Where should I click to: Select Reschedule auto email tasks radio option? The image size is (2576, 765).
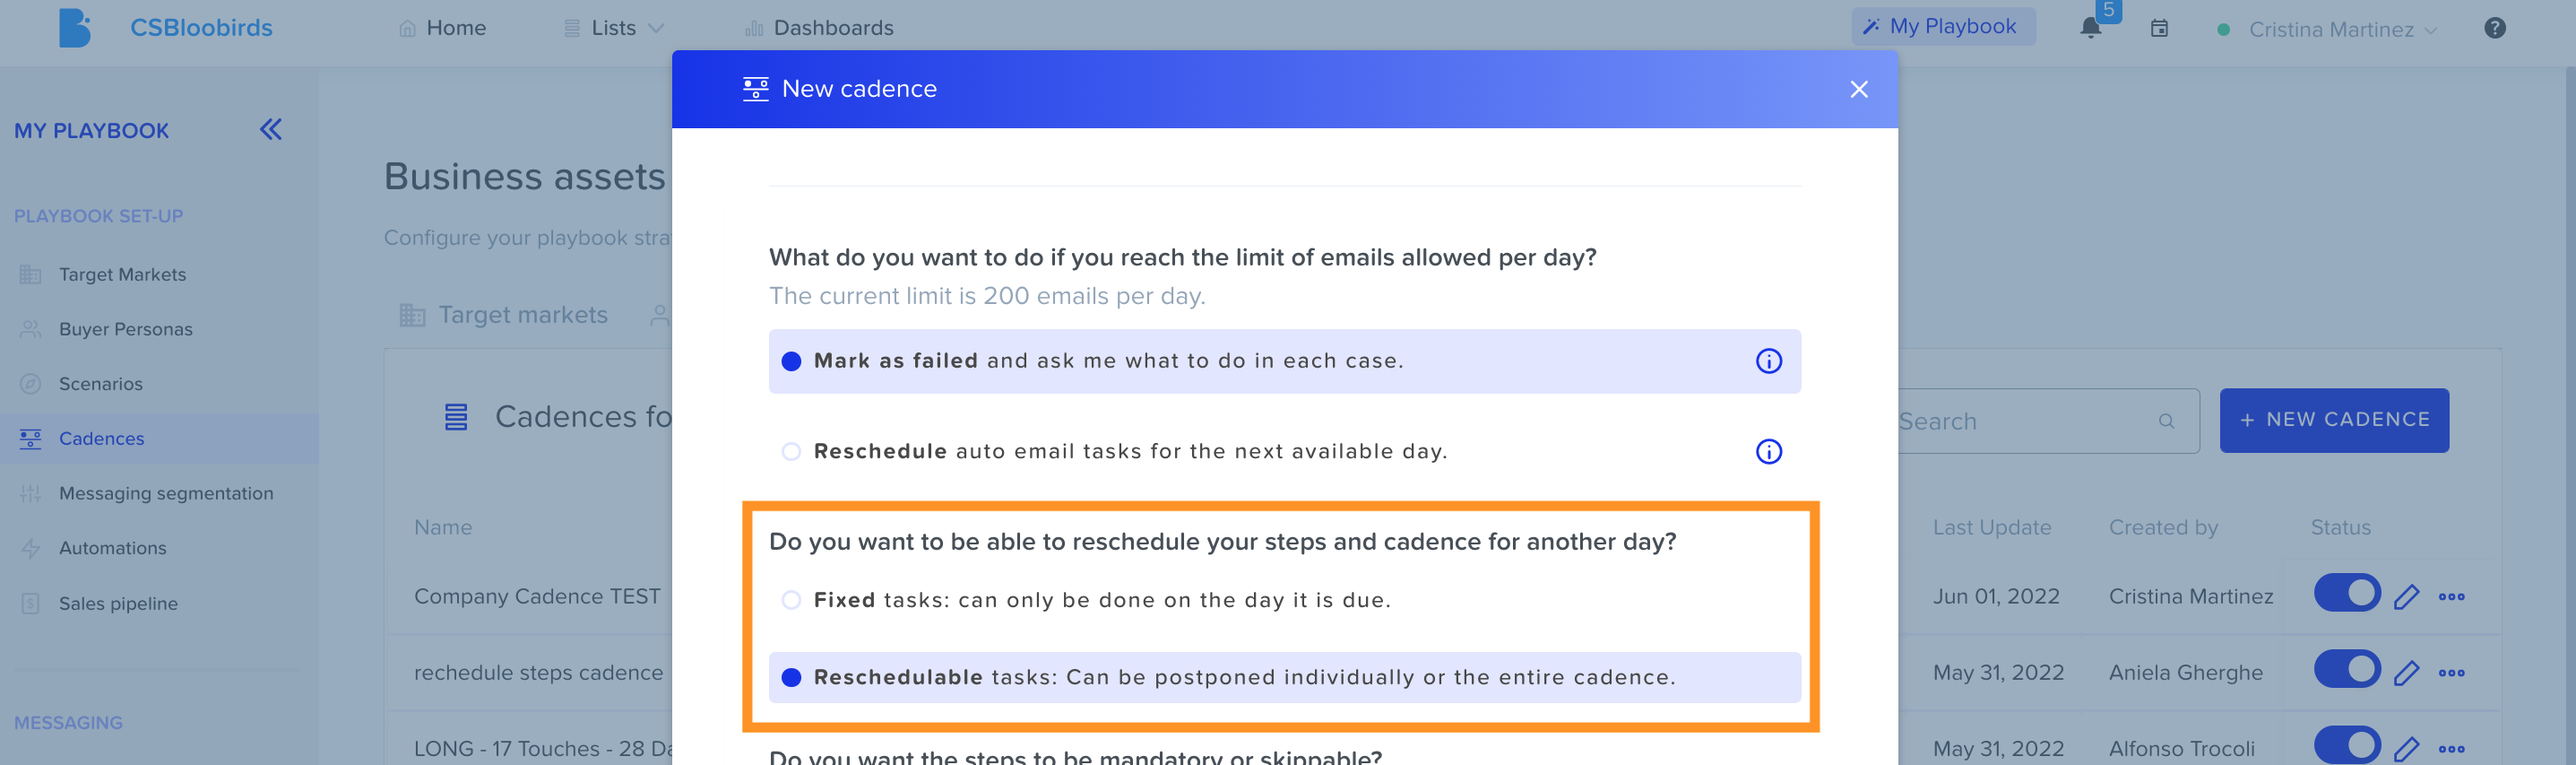click(x=791, y=452)
